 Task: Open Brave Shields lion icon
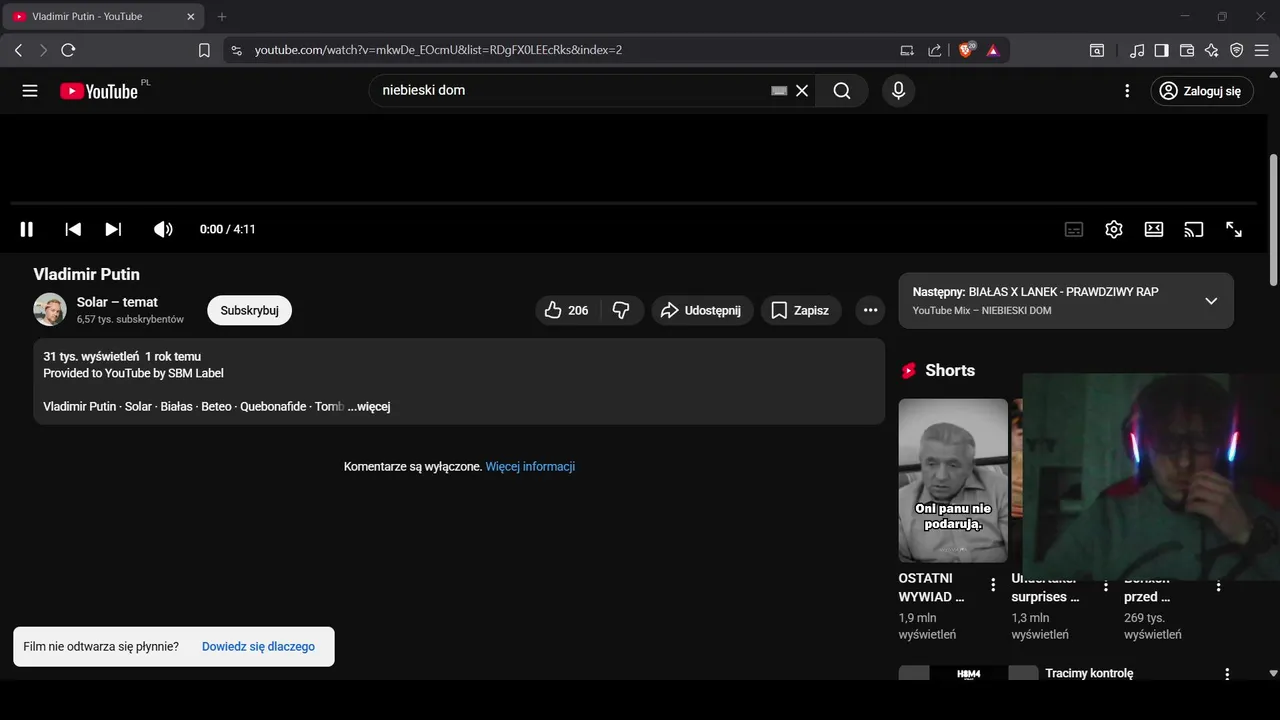(x=966, y=50)
